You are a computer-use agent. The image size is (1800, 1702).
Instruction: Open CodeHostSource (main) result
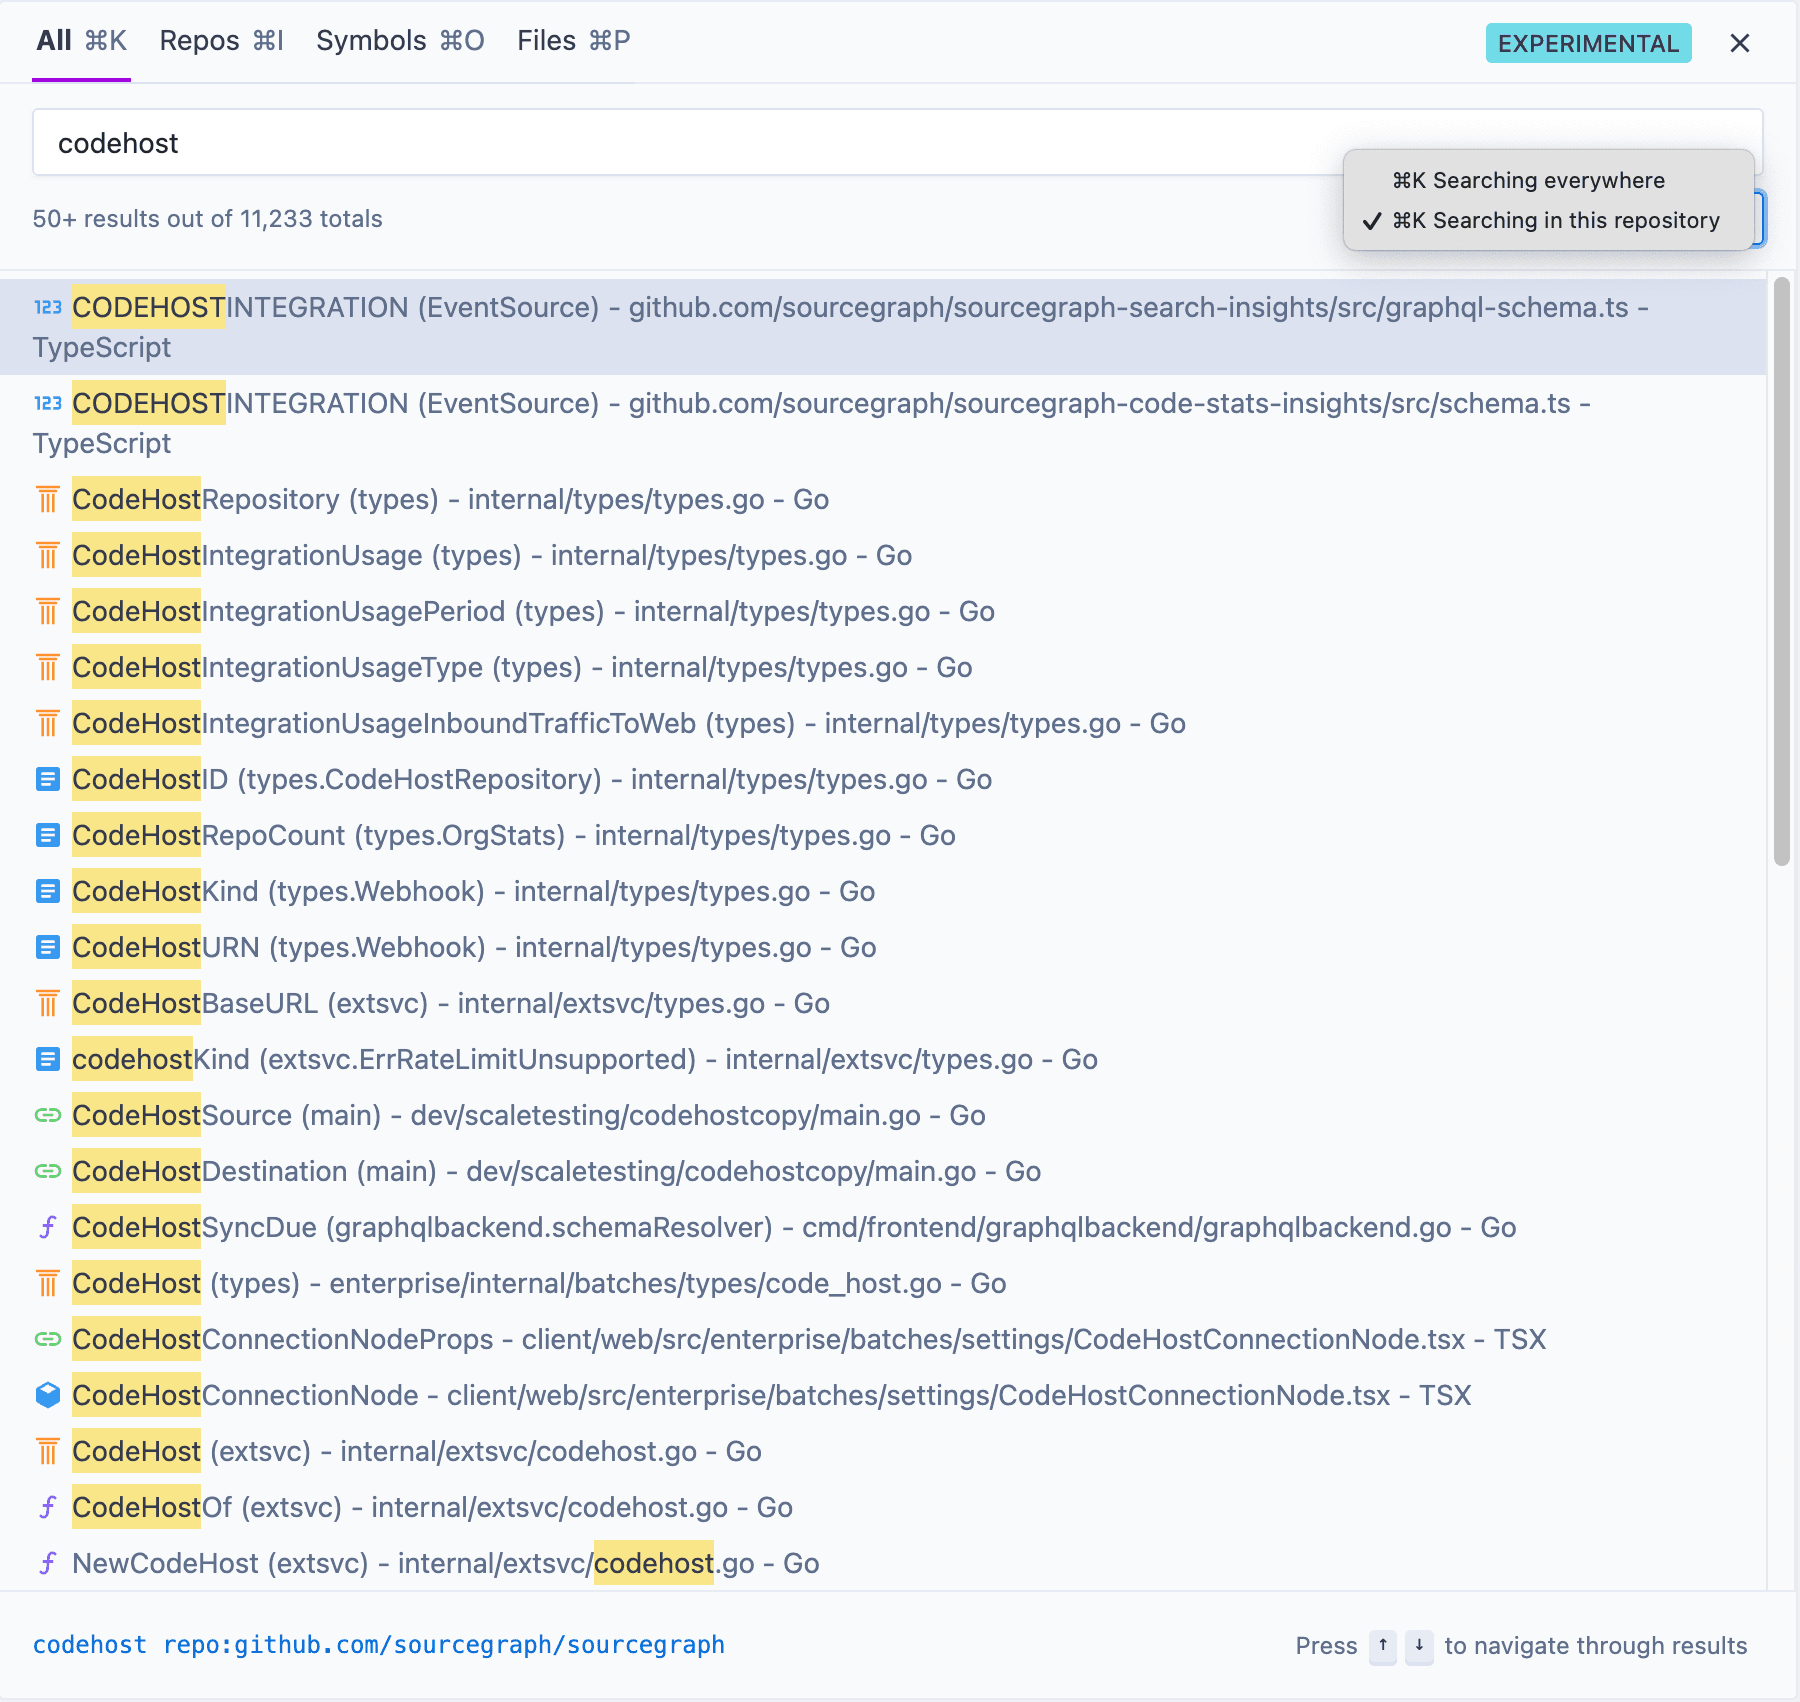click(x=883, y=1115)
